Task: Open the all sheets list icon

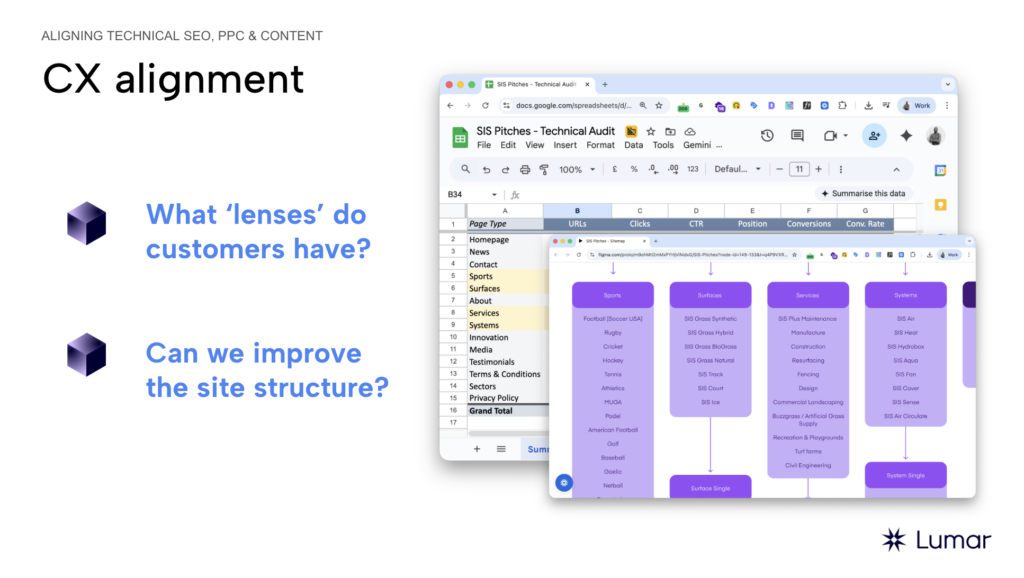Action: point(501,449)
